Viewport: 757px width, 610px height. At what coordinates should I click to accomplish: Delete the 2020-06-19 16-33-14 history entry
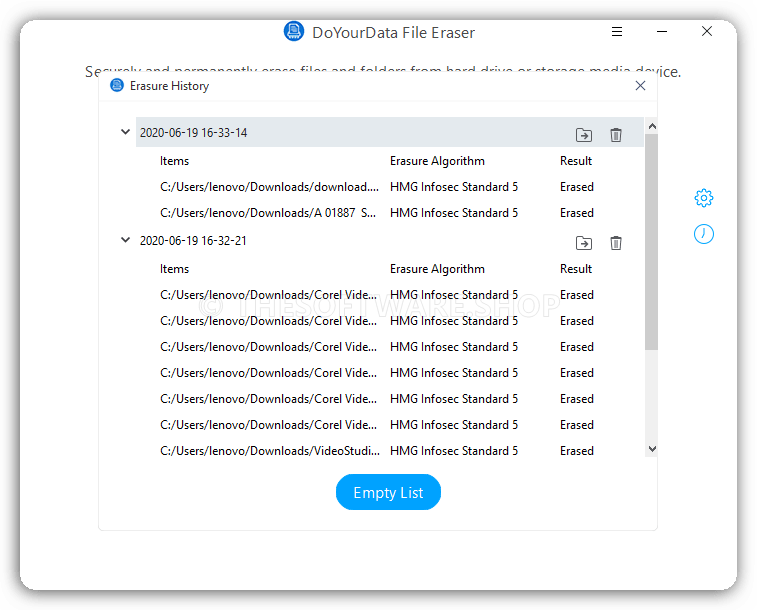tap(616, 135)
